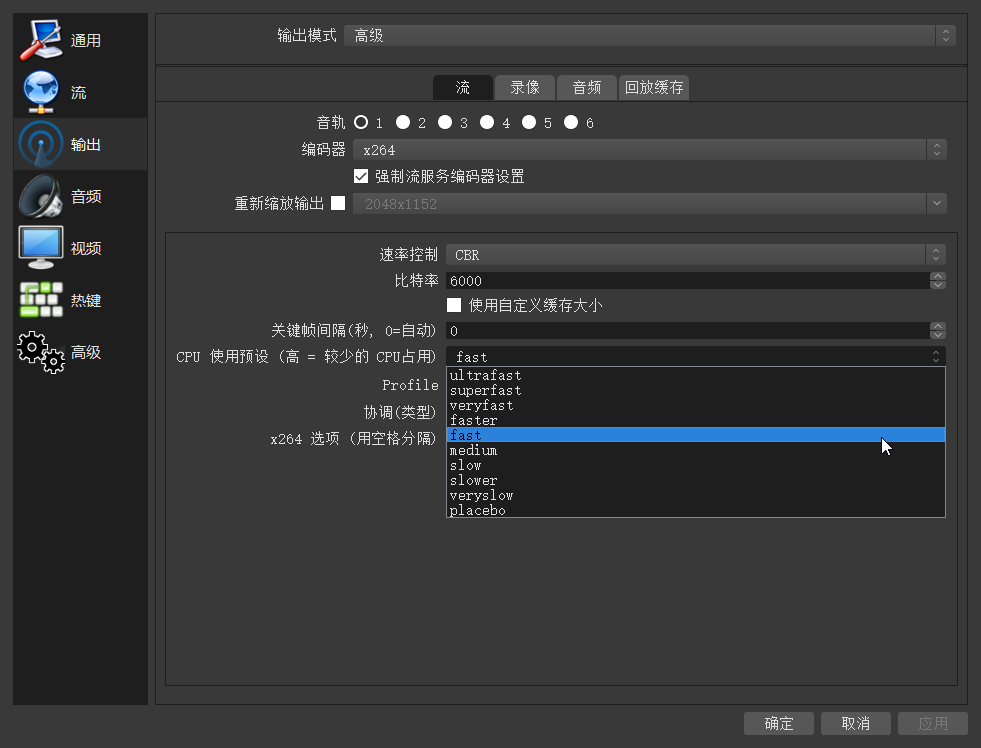Open the 2048x1152 rescale resolution dropdown

pos(649,203)
